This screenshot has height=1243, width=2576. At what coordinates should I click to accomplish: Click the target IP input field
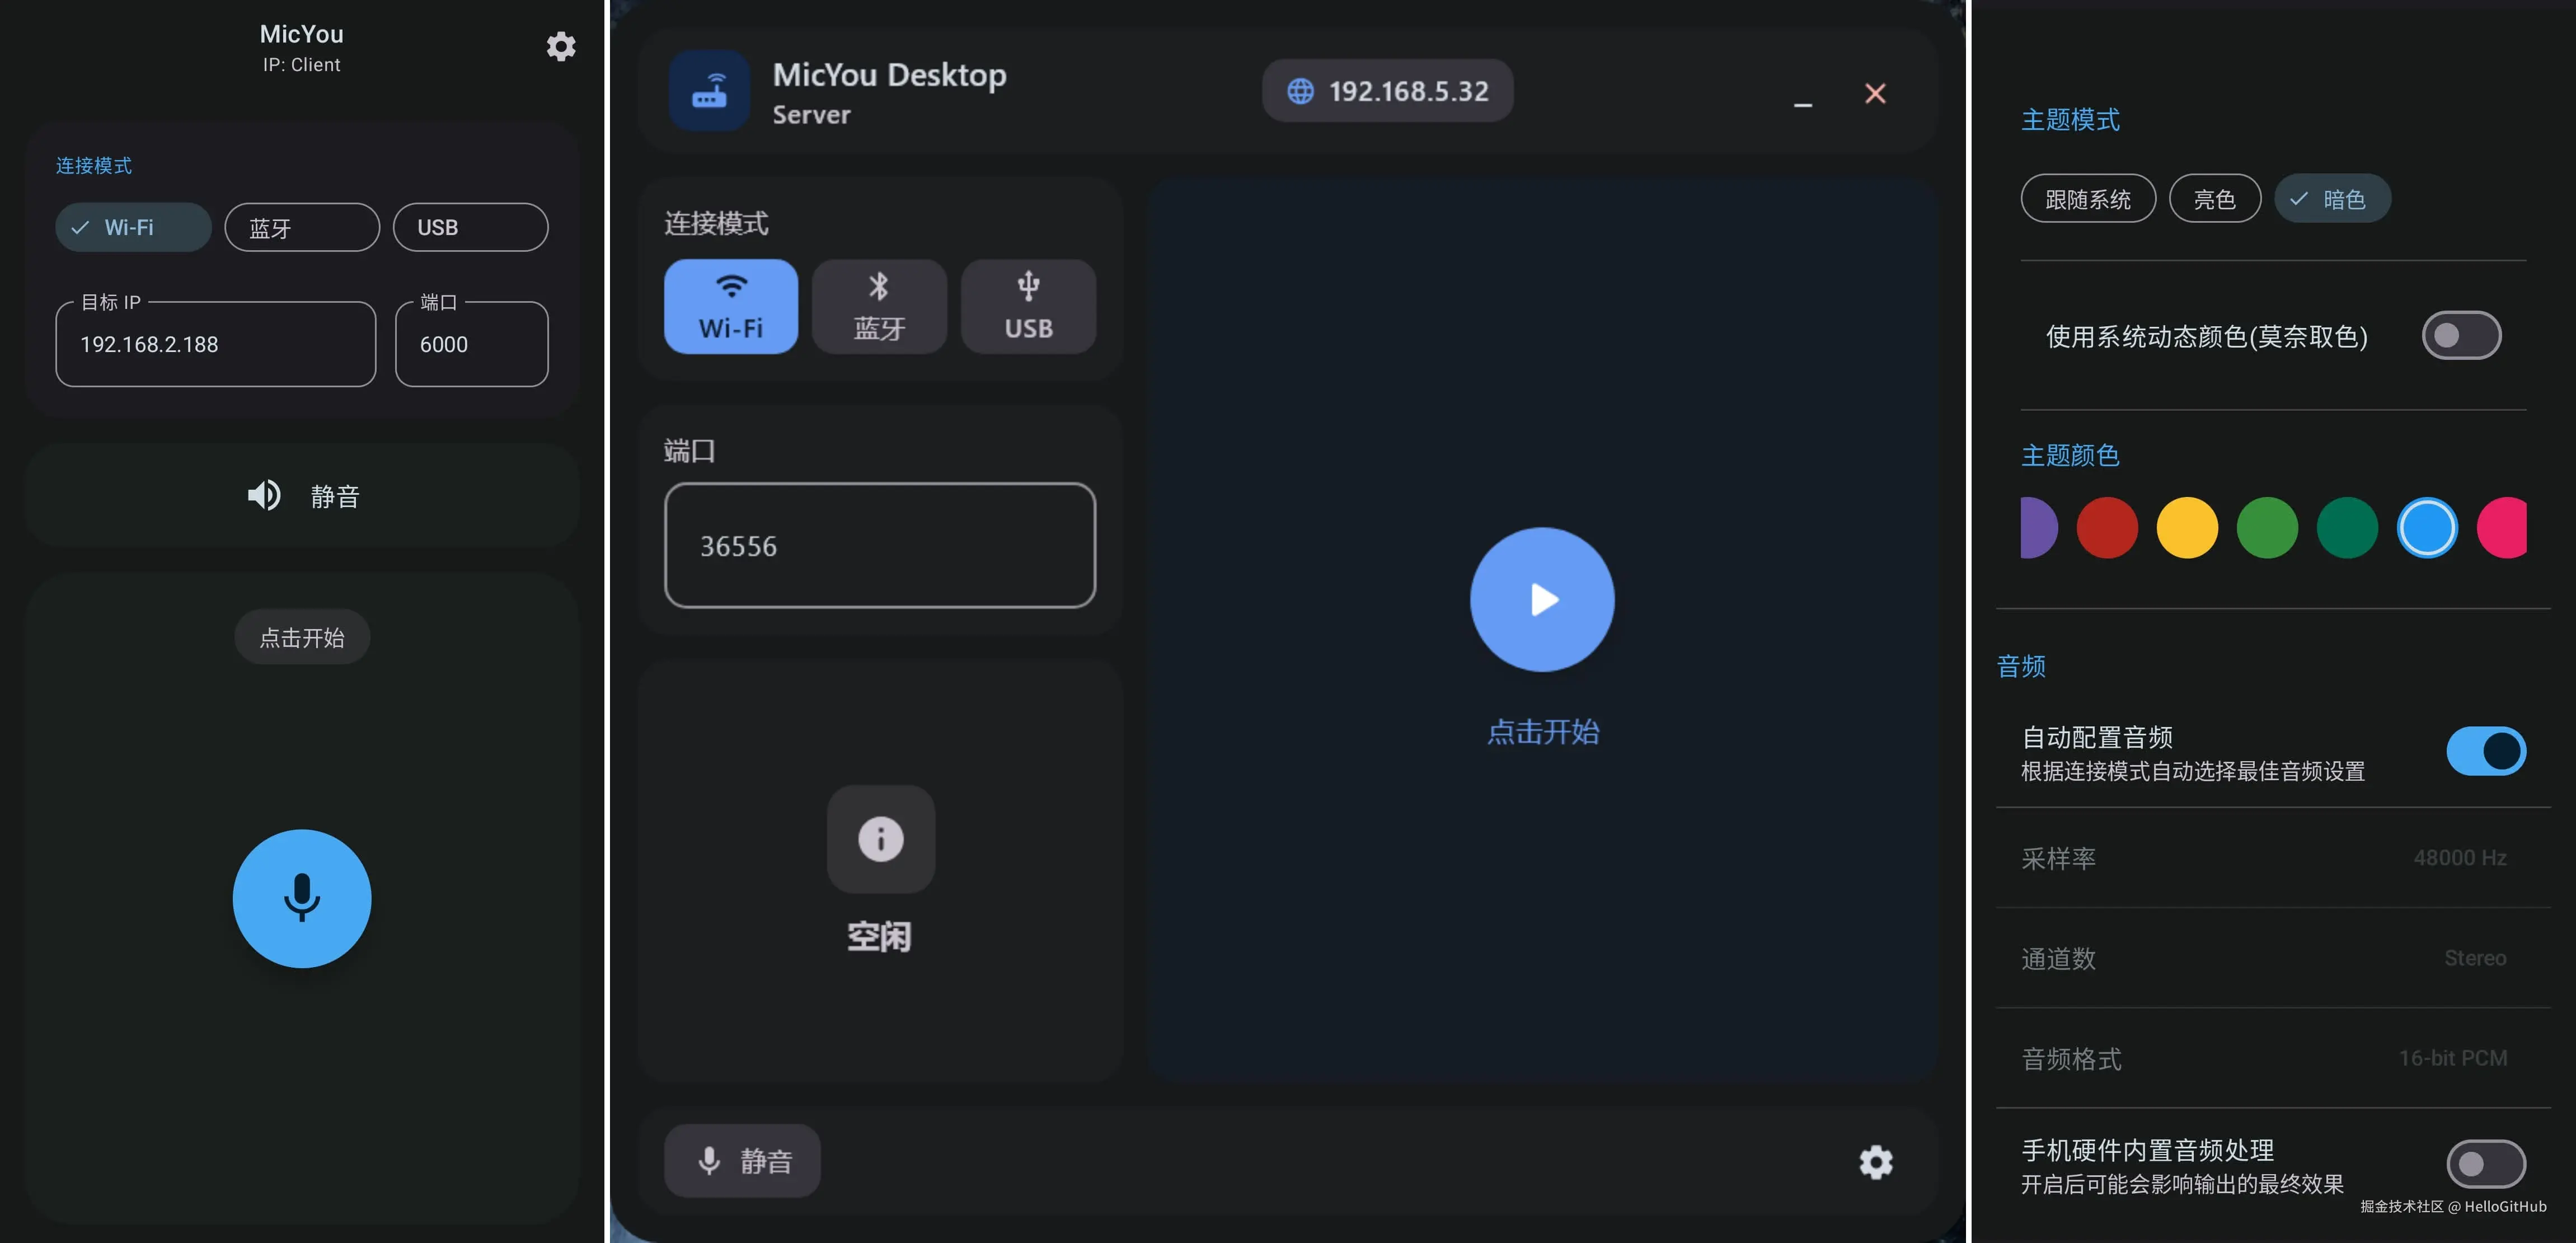[x=215, y=344]
